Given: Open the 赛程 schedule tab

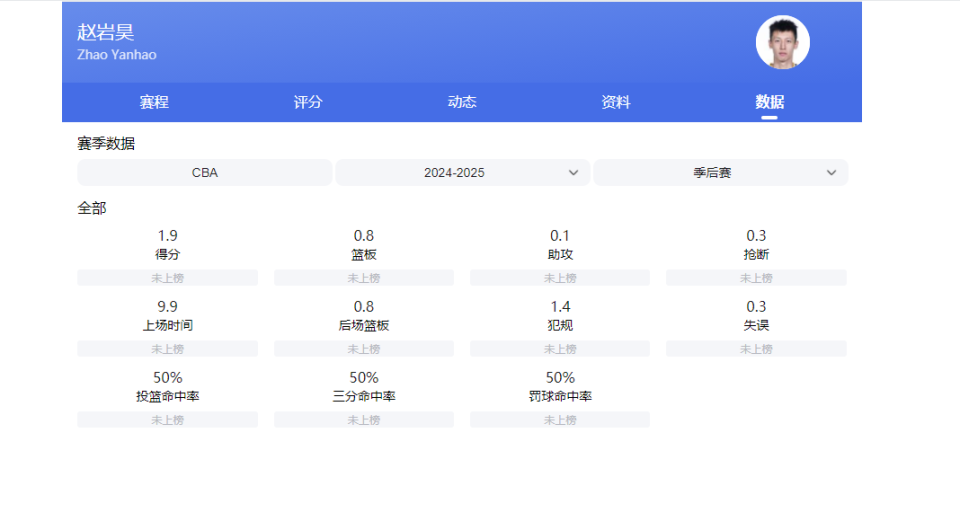Looking at the screenshot, I should (154, 102).
